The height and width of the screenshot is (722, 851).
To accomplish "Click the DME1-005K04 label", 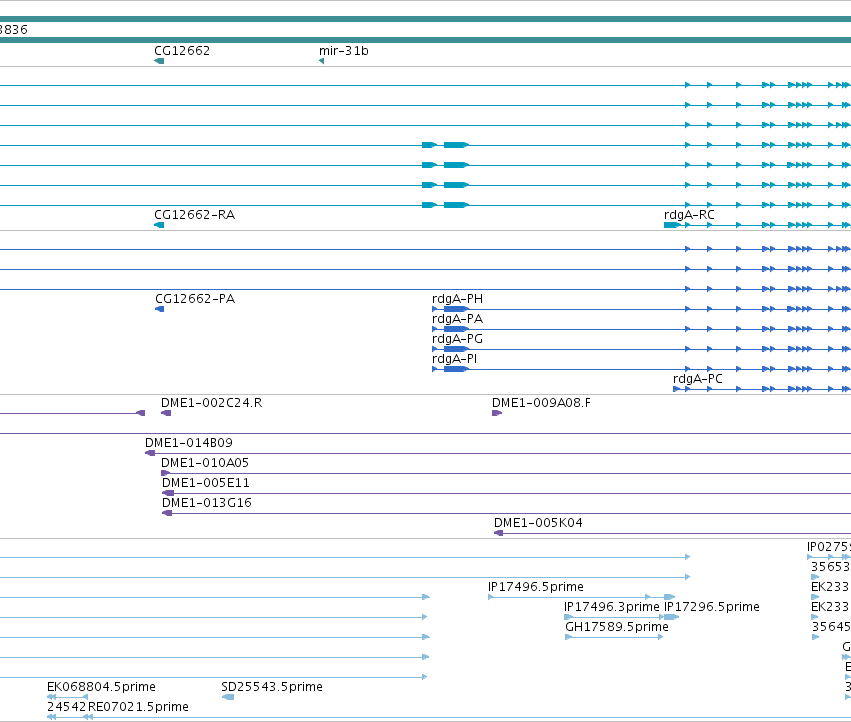I will coord(538,523).
